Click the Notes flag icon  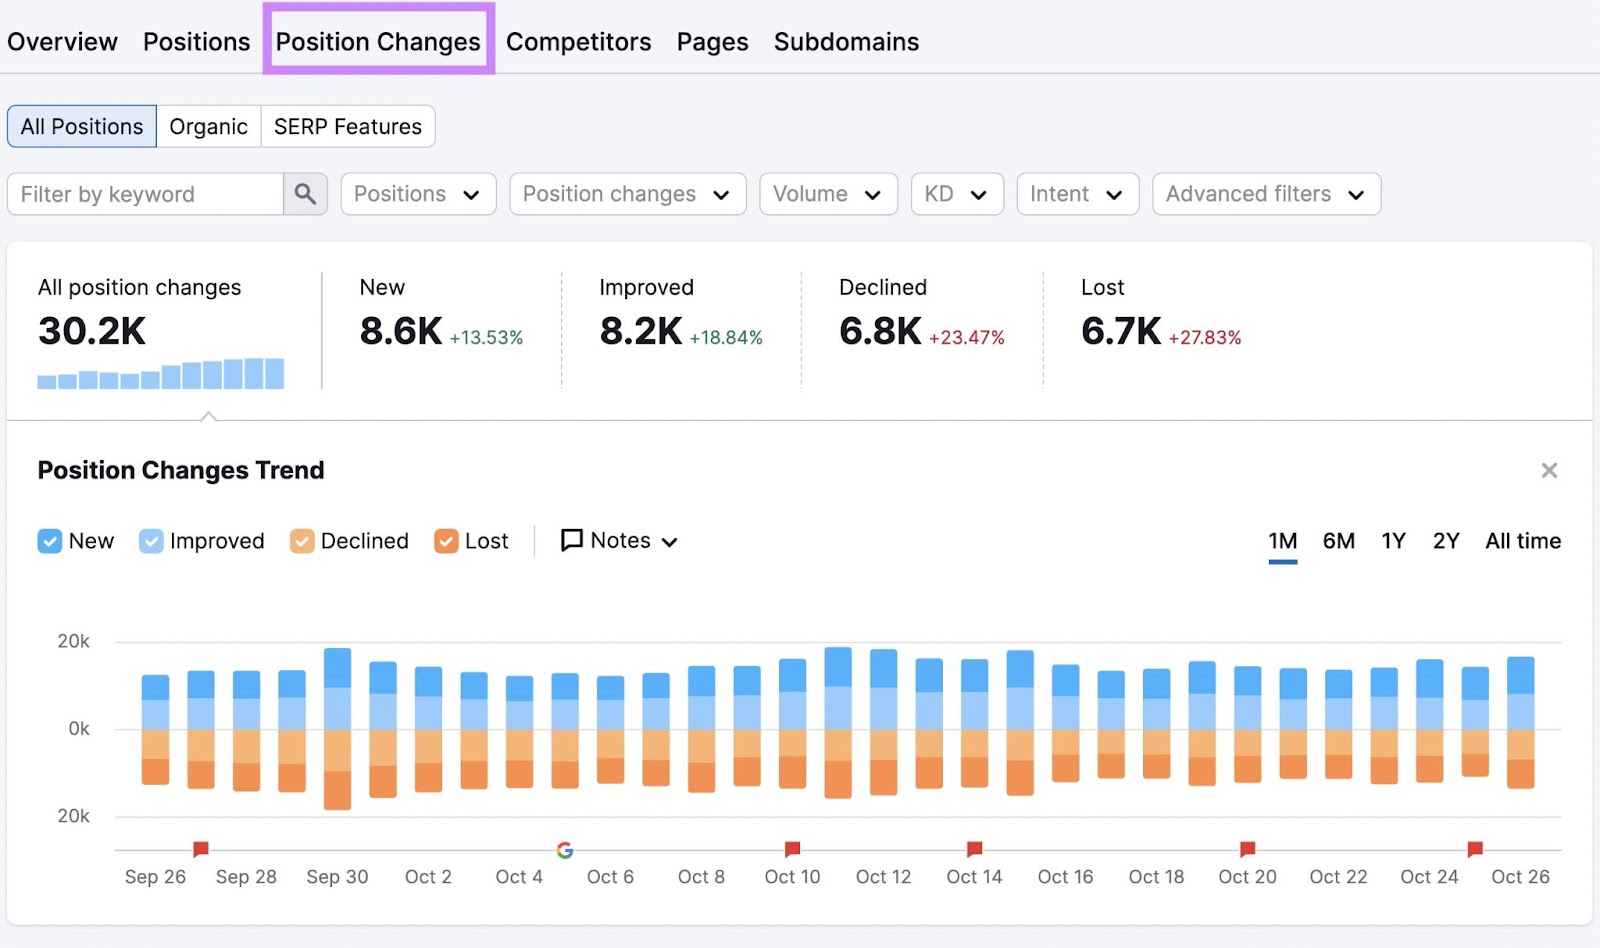[570, 540]
